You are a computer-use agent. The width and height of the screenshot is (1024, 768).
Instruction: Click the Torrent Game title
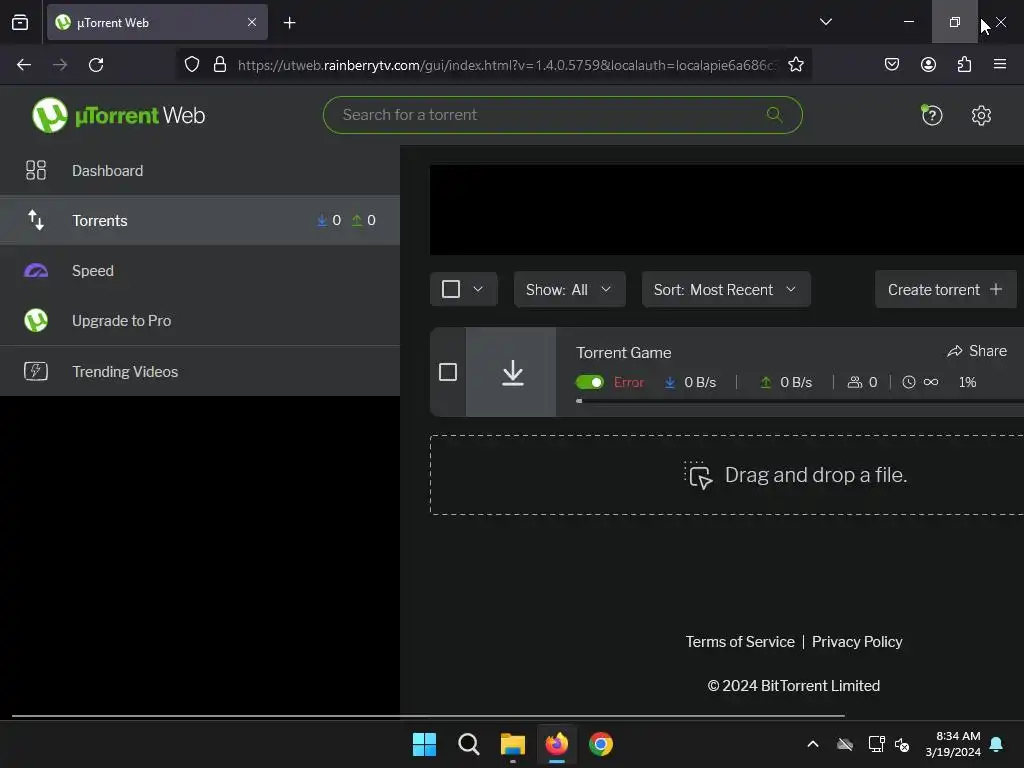pyautogui.click(x=624, y=353)
